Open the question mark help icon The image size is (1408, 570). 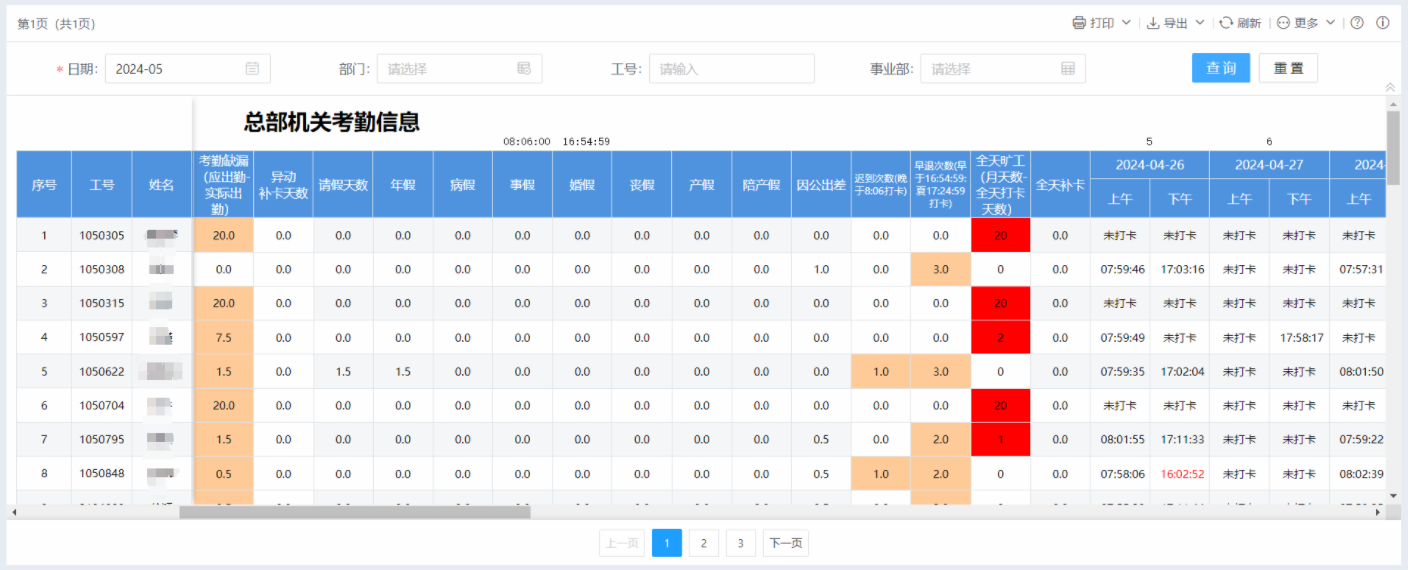coord(1357,23)
